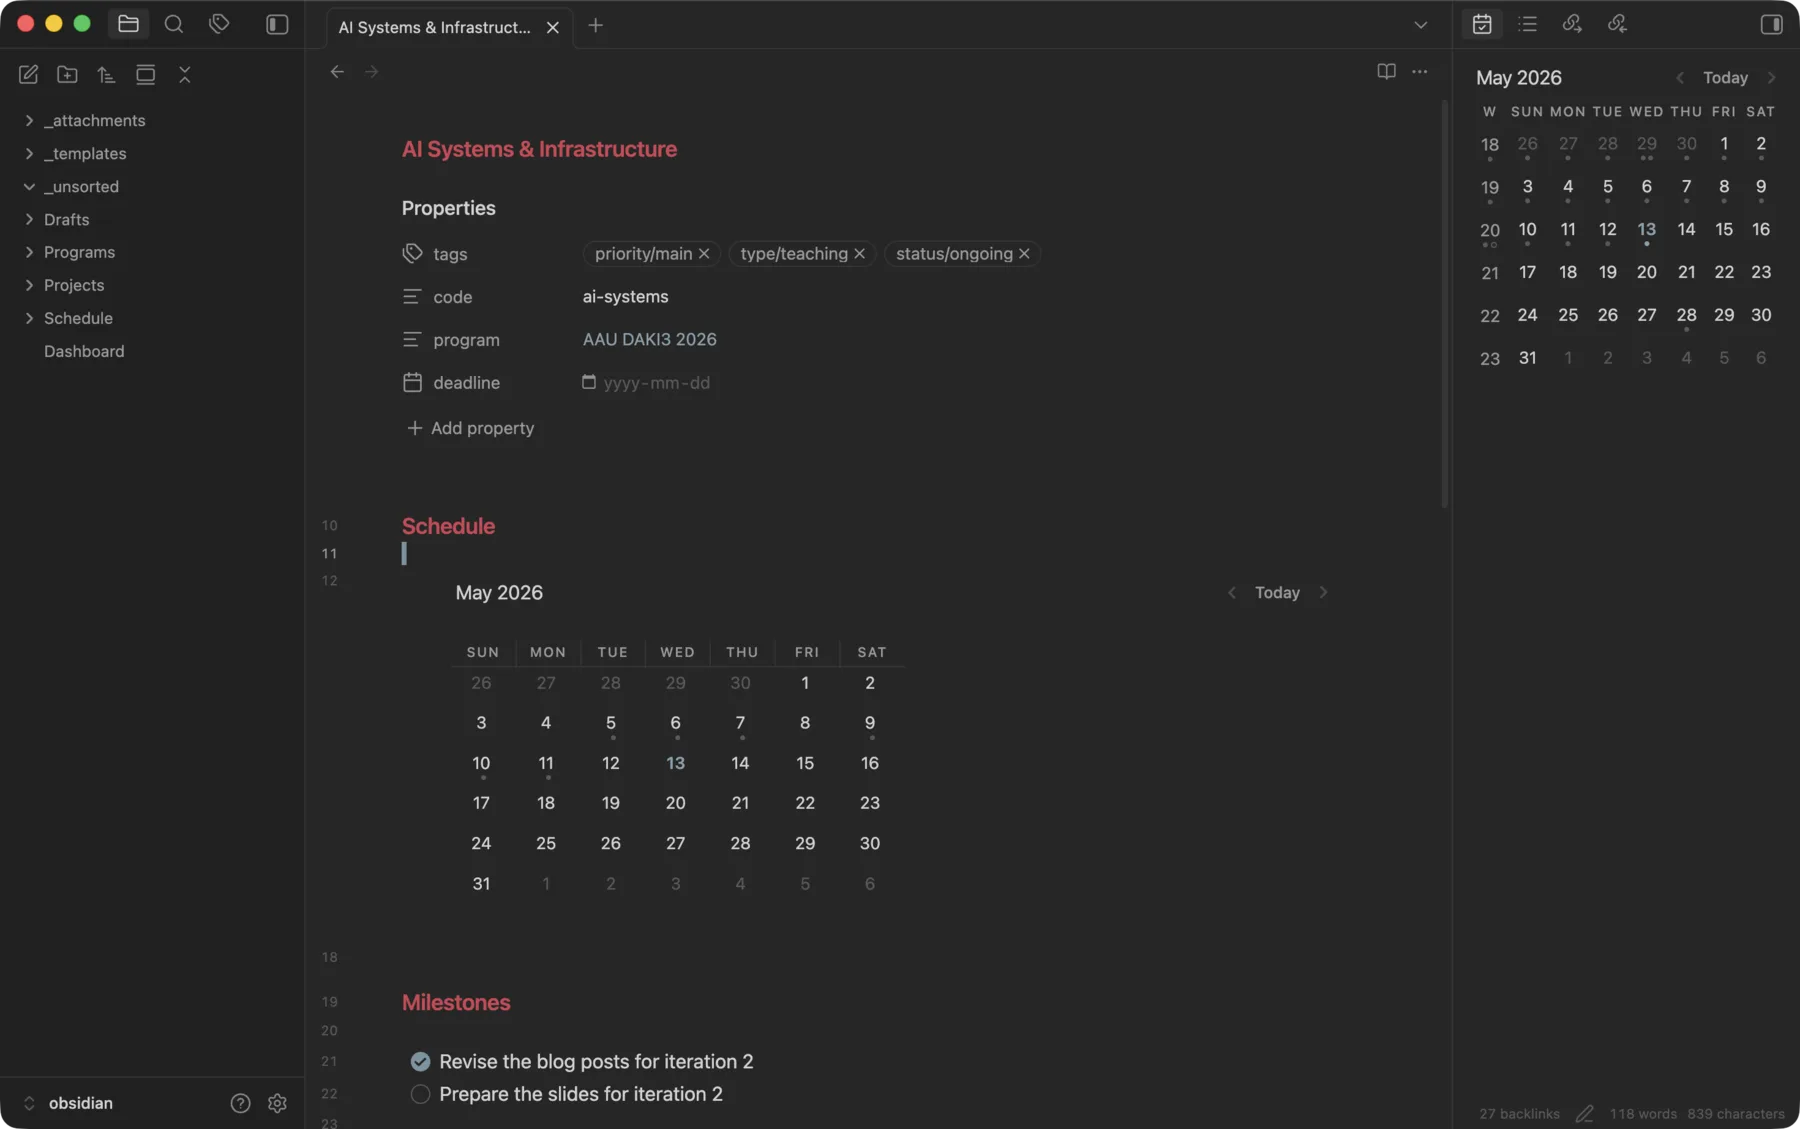
Task: Create a new folder icon
Action: 67,74
